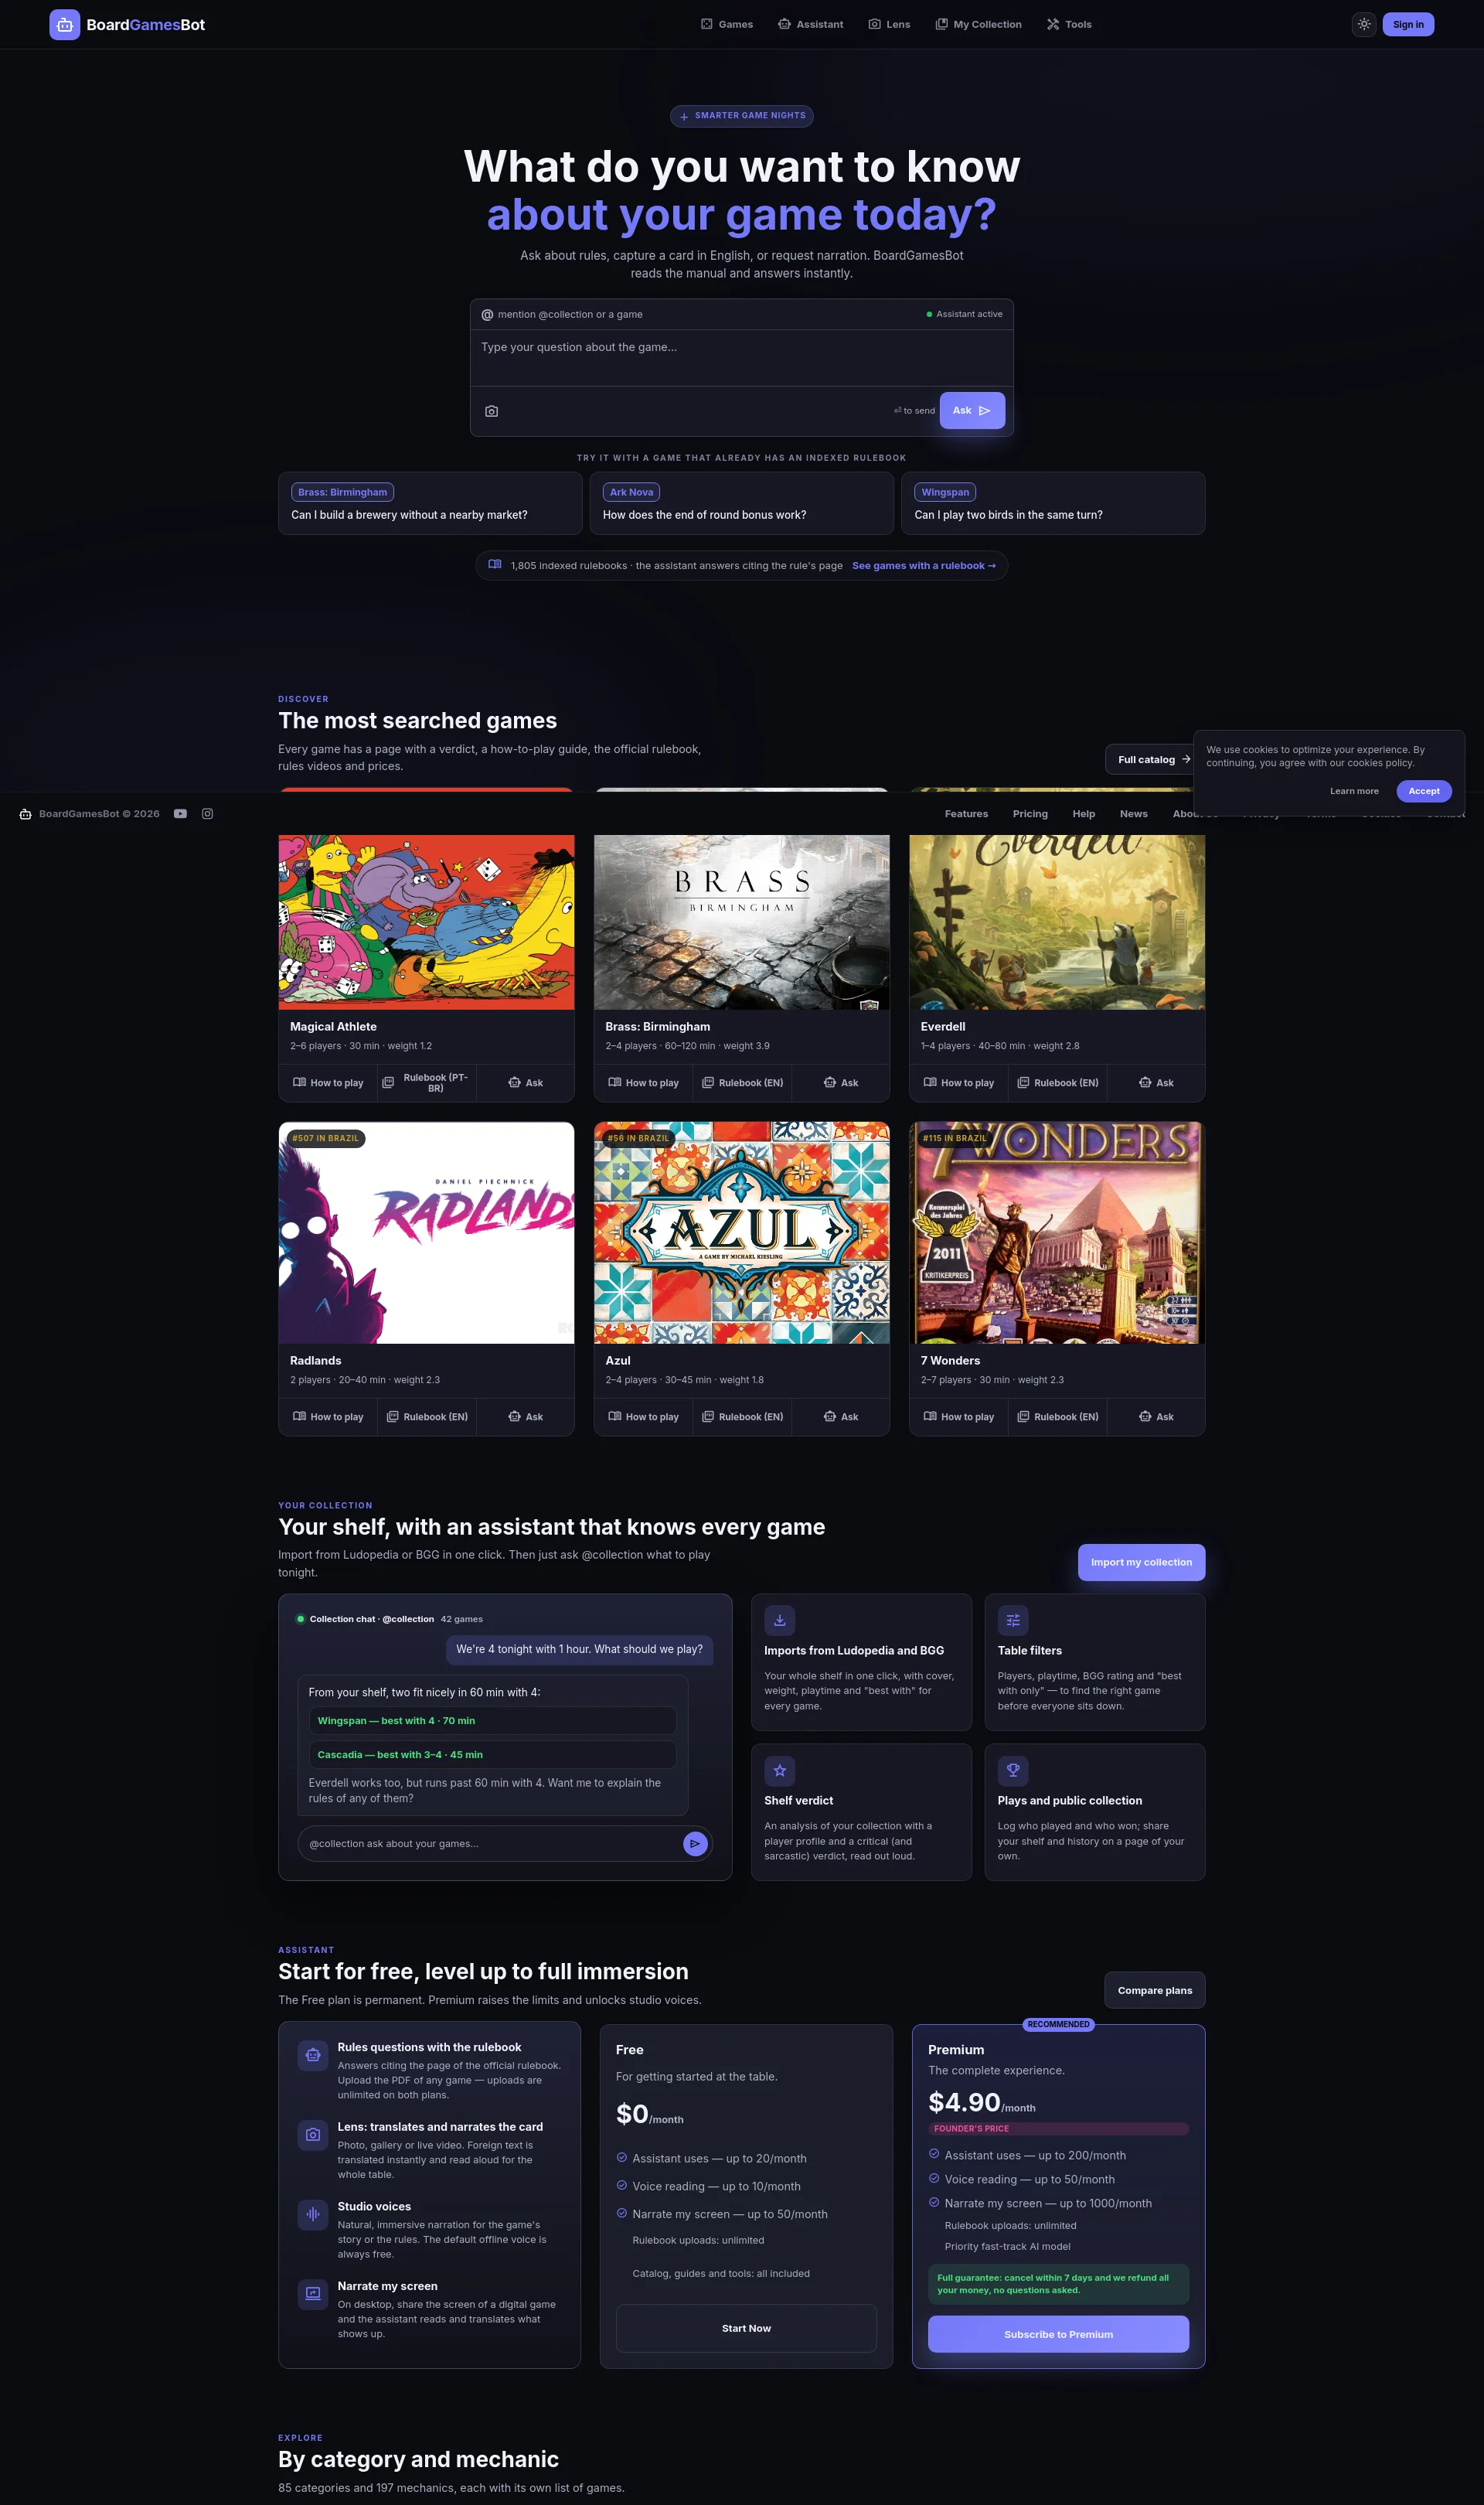Screen dimensions: 1484x2505
Task: Click Subscribe to Premium
Action: [1058, 2334]
